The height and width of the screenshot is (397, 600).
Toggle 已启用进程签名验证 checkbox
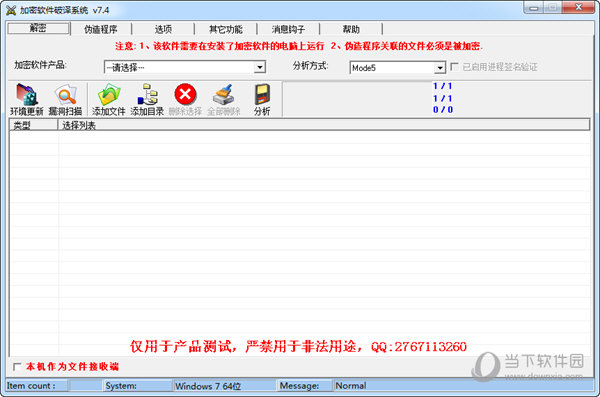455,67
